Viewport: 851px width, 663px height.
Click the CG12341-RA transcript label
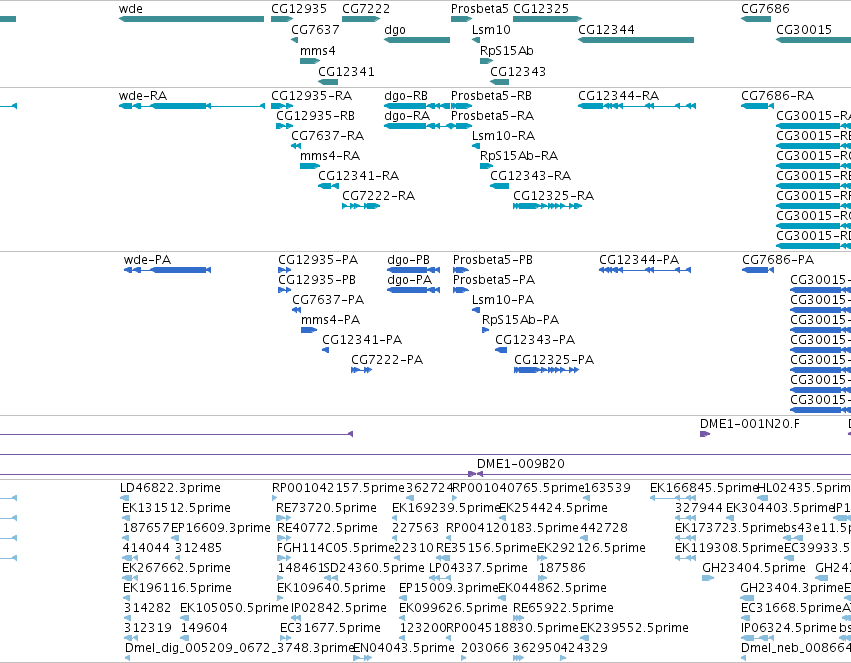coord(359,176)
